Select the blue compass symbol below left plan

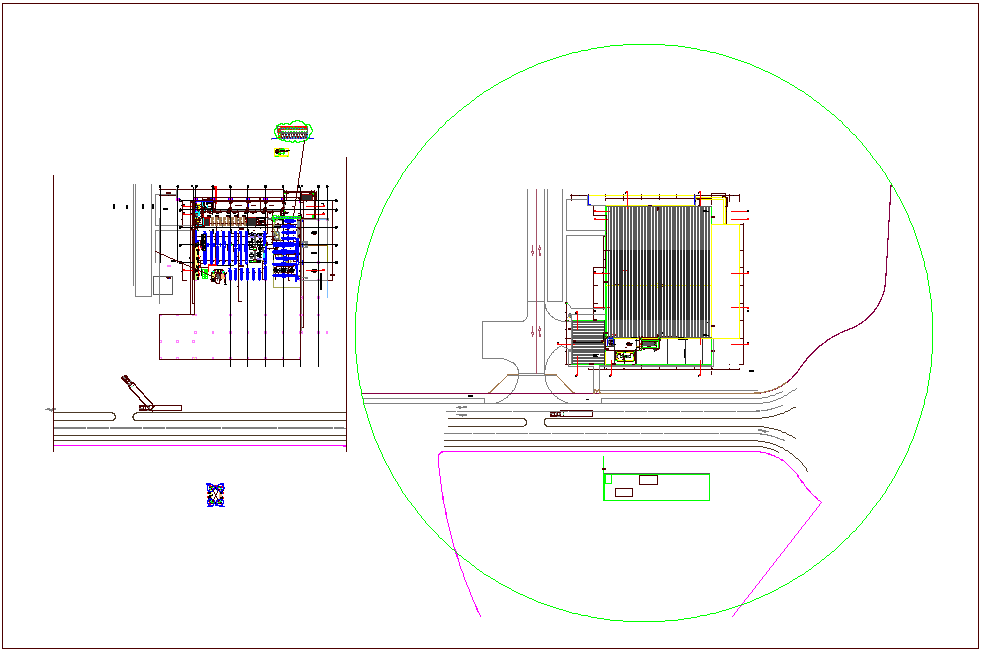pyautogui.click(x=216, y=494)
